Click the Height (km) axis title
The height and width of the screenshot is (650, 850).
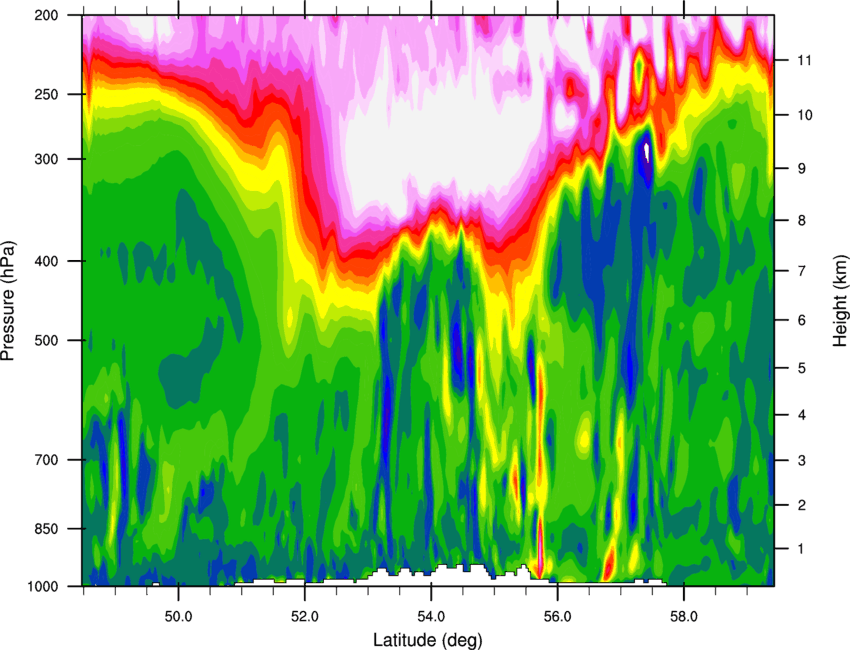[839, 300]
